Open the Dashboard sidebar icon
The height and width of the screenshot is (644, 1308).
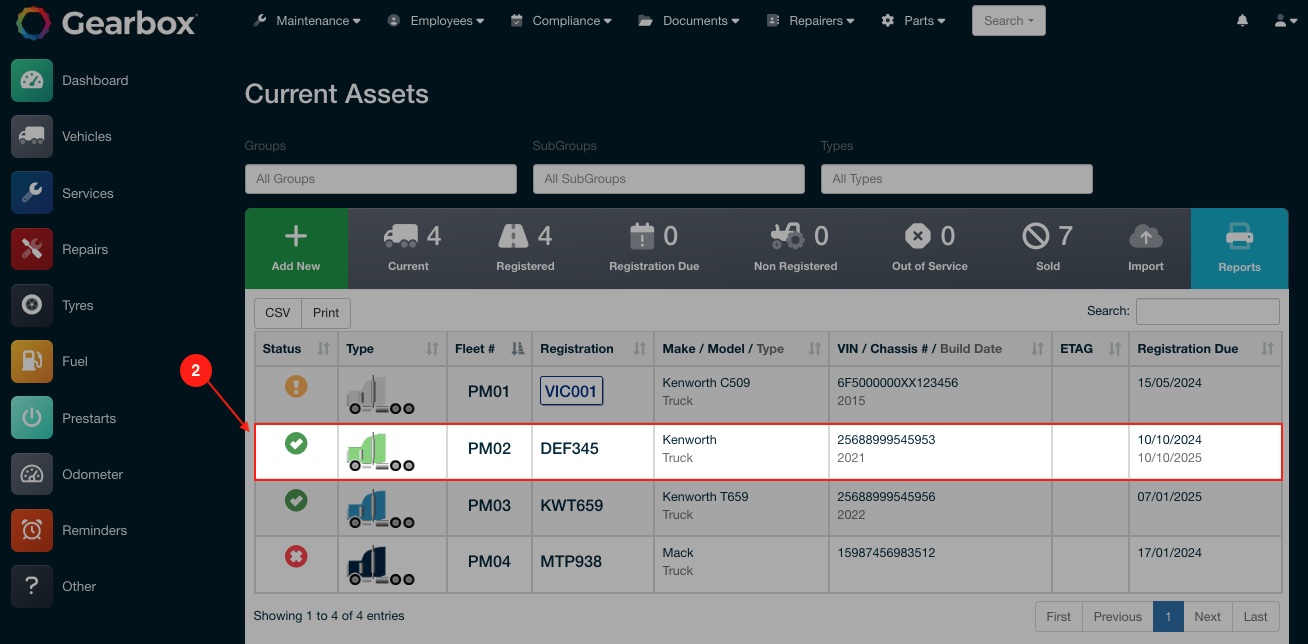pyautogui.click(x=32, y=80)
